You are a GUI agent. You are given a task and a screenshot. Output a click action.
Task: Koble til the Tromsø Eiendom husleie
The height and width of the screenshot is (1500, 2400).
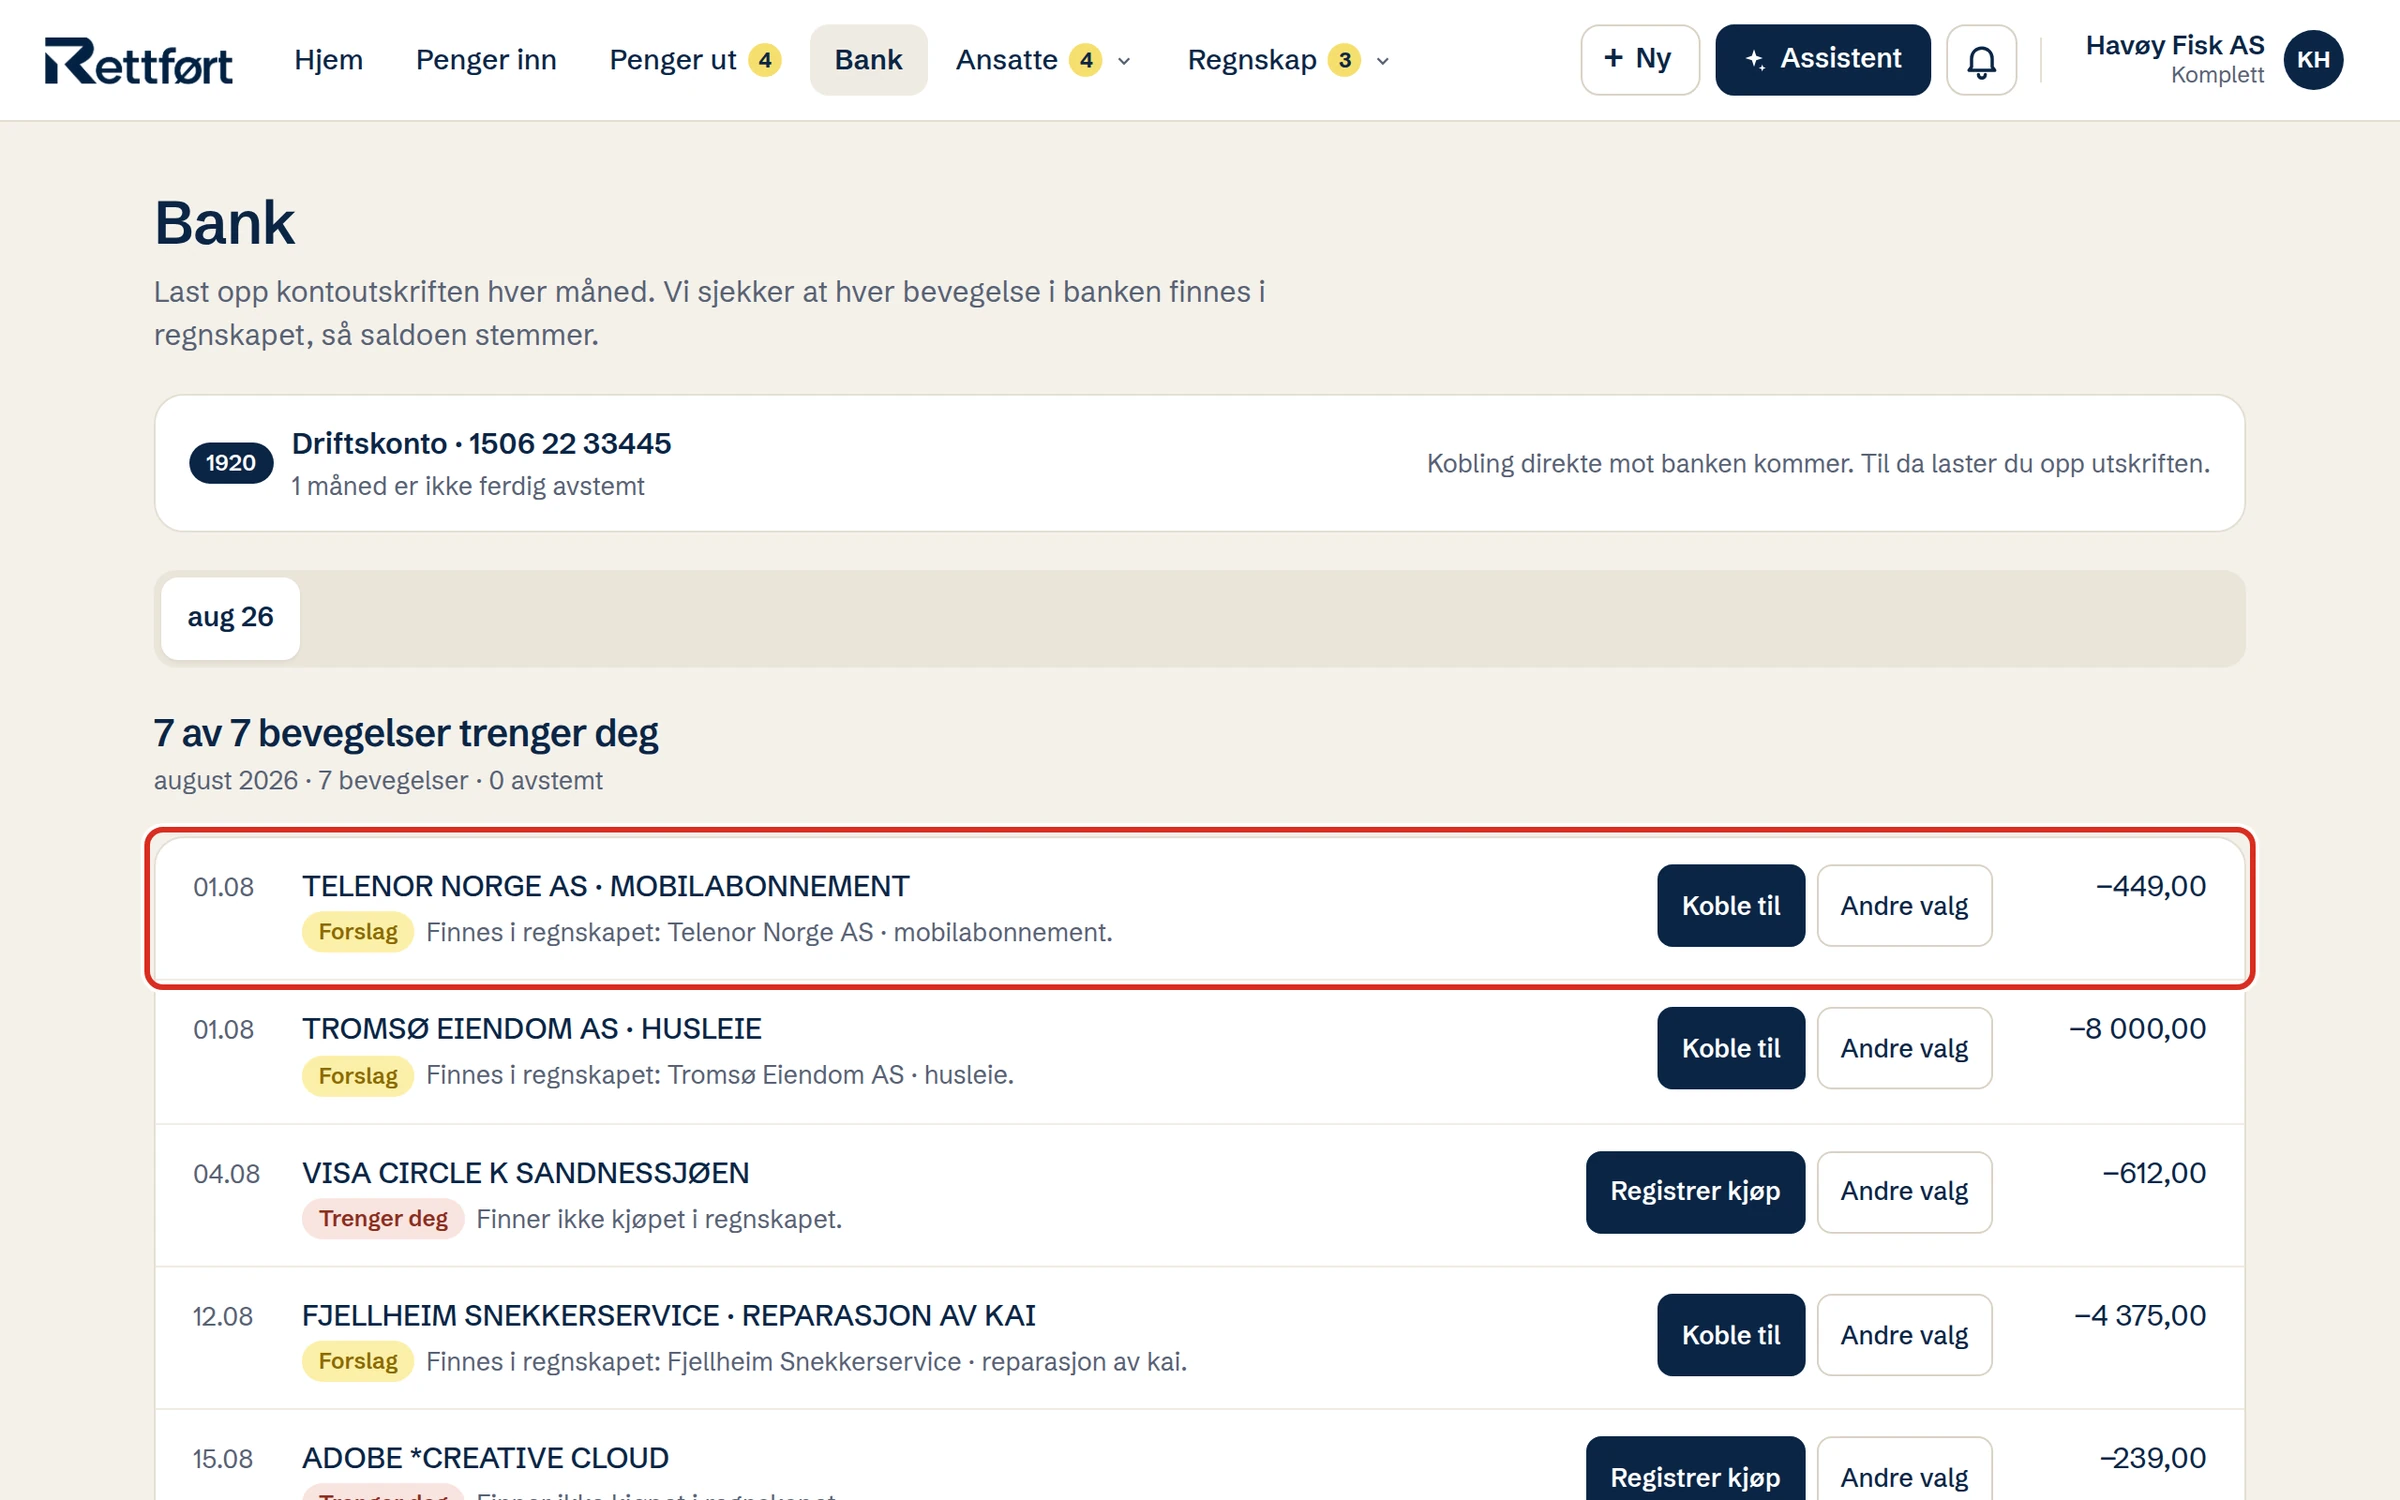coord(1730,1048)
